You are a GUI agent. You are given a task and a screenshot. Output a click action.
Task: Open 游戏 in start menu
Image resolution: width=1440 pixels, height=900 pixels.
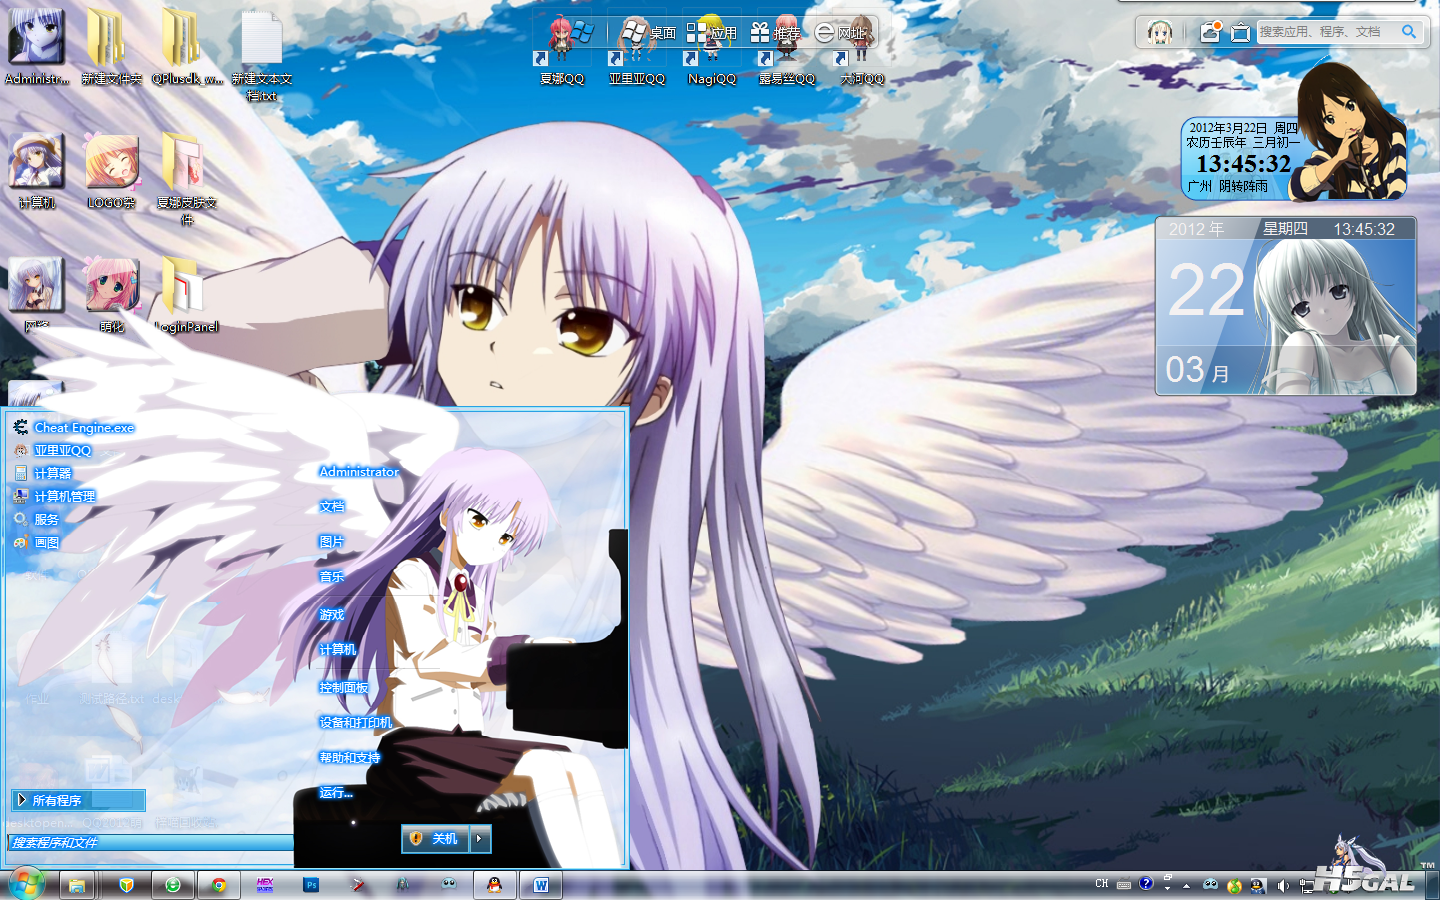click(332, 615)
